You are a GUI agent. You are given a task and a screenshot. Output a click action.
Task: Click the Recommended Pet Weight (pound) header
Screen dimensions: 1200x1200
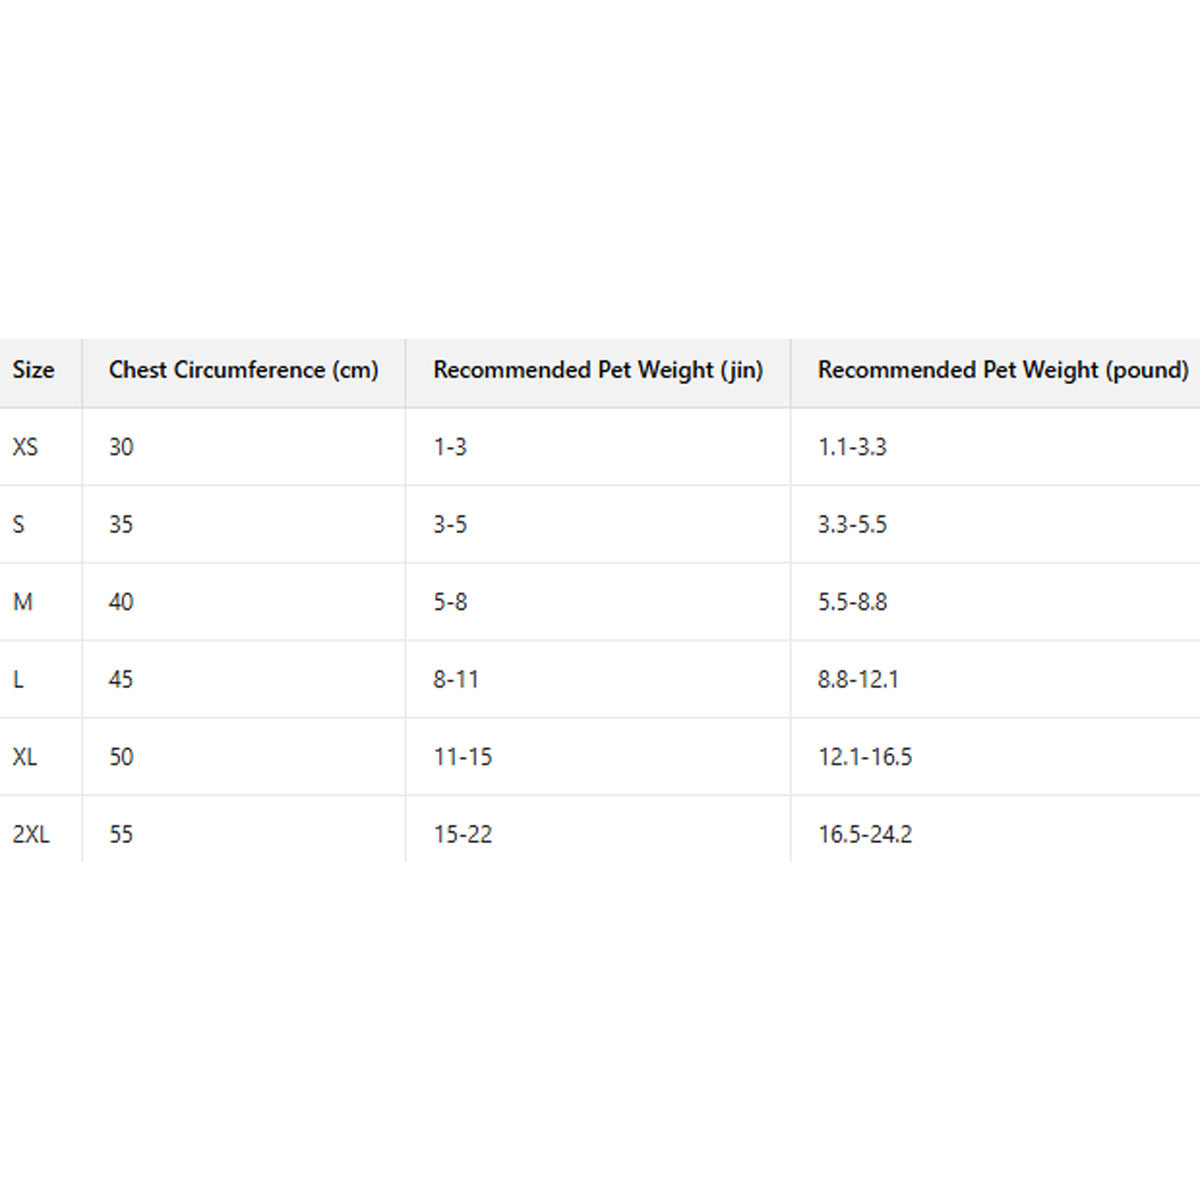[1002, 370]
